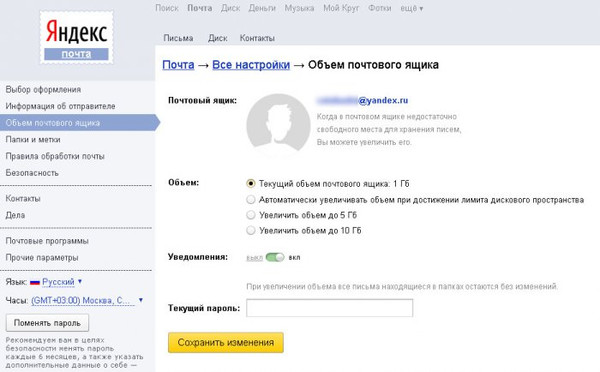Image resolution: width=600 pixels, height=372 pixels.
Task: Open the Яндекс Почта logo
Action: tap(77, 38)
